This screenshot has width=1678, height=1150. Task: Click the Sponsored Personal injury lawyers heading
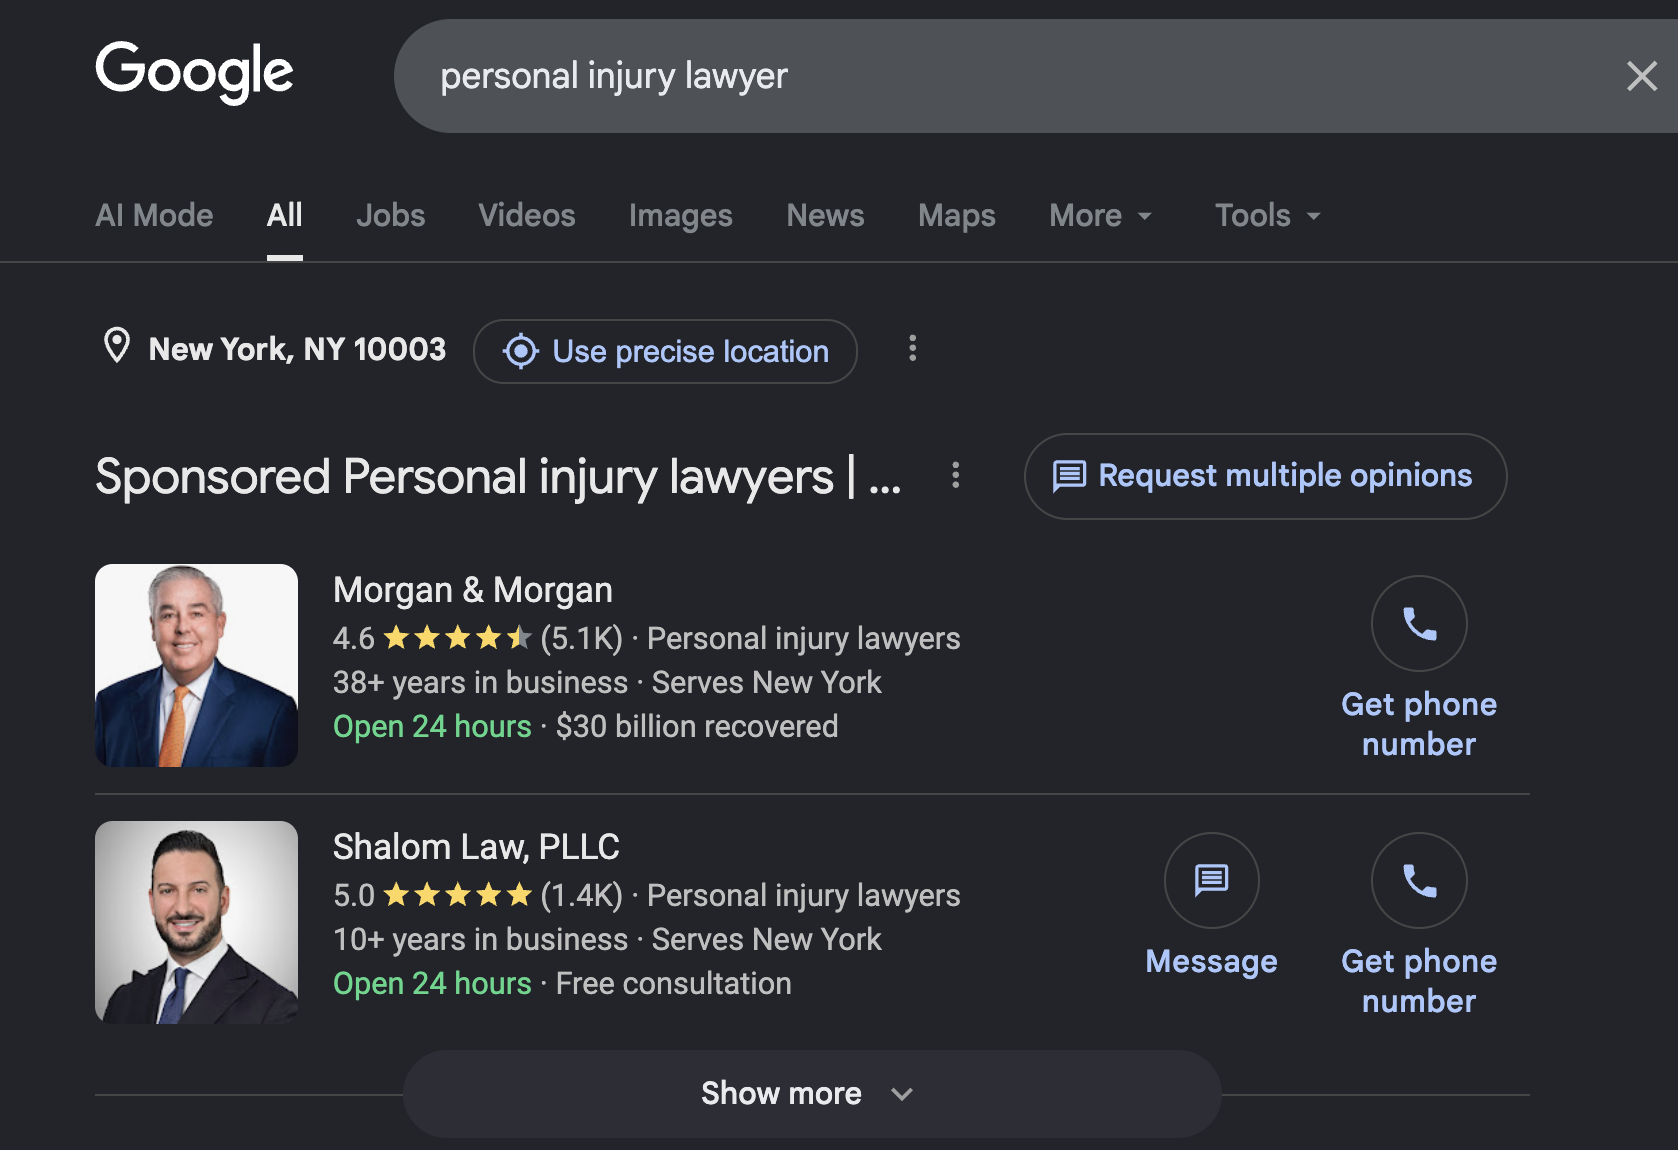coord(498,476)
